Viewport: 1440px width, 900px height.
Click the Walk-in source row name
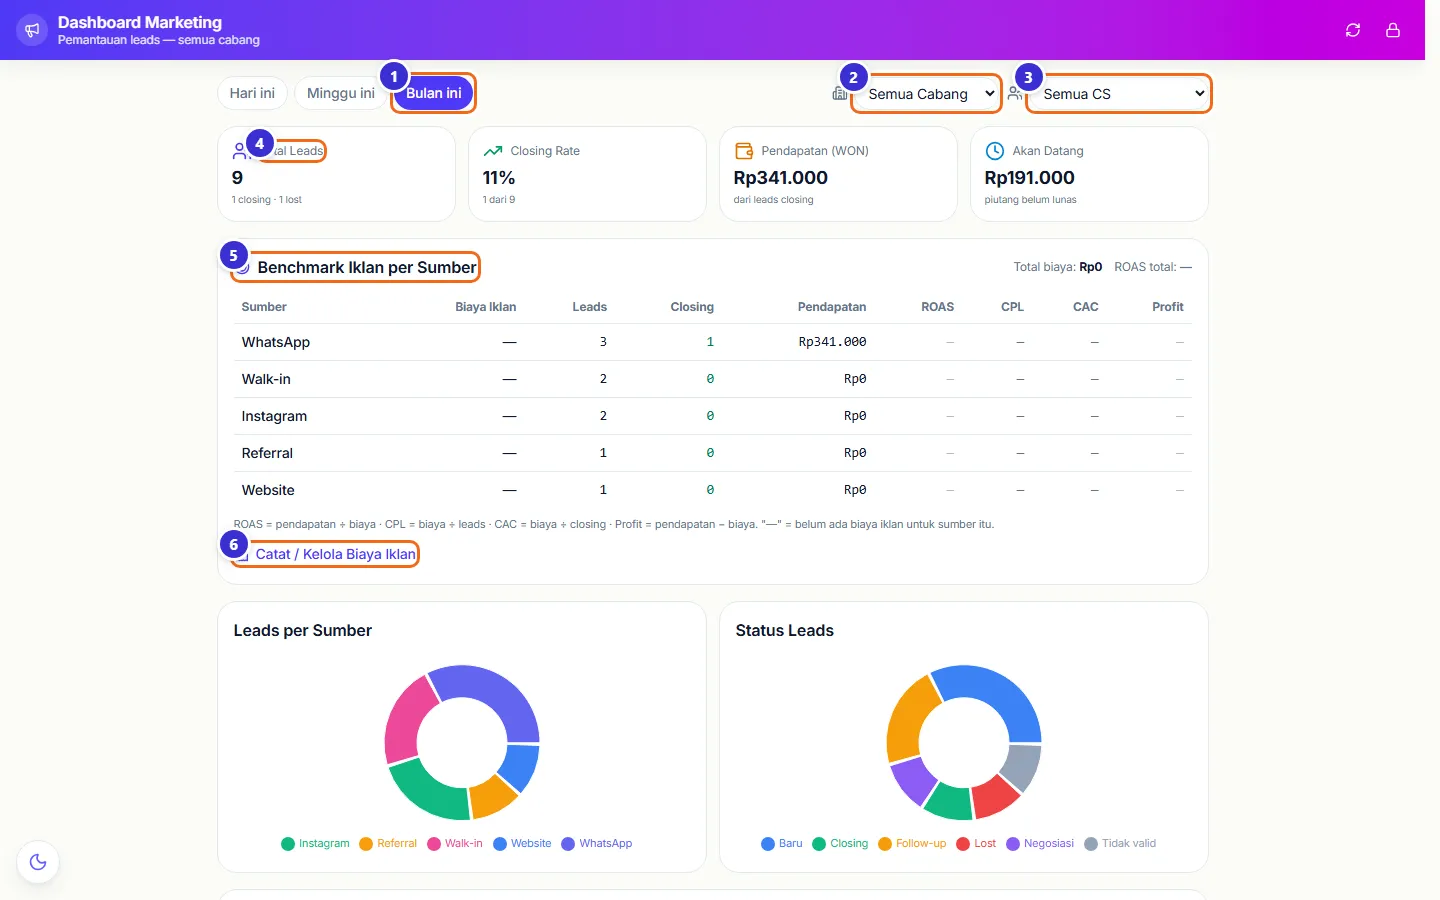(266, 379)
